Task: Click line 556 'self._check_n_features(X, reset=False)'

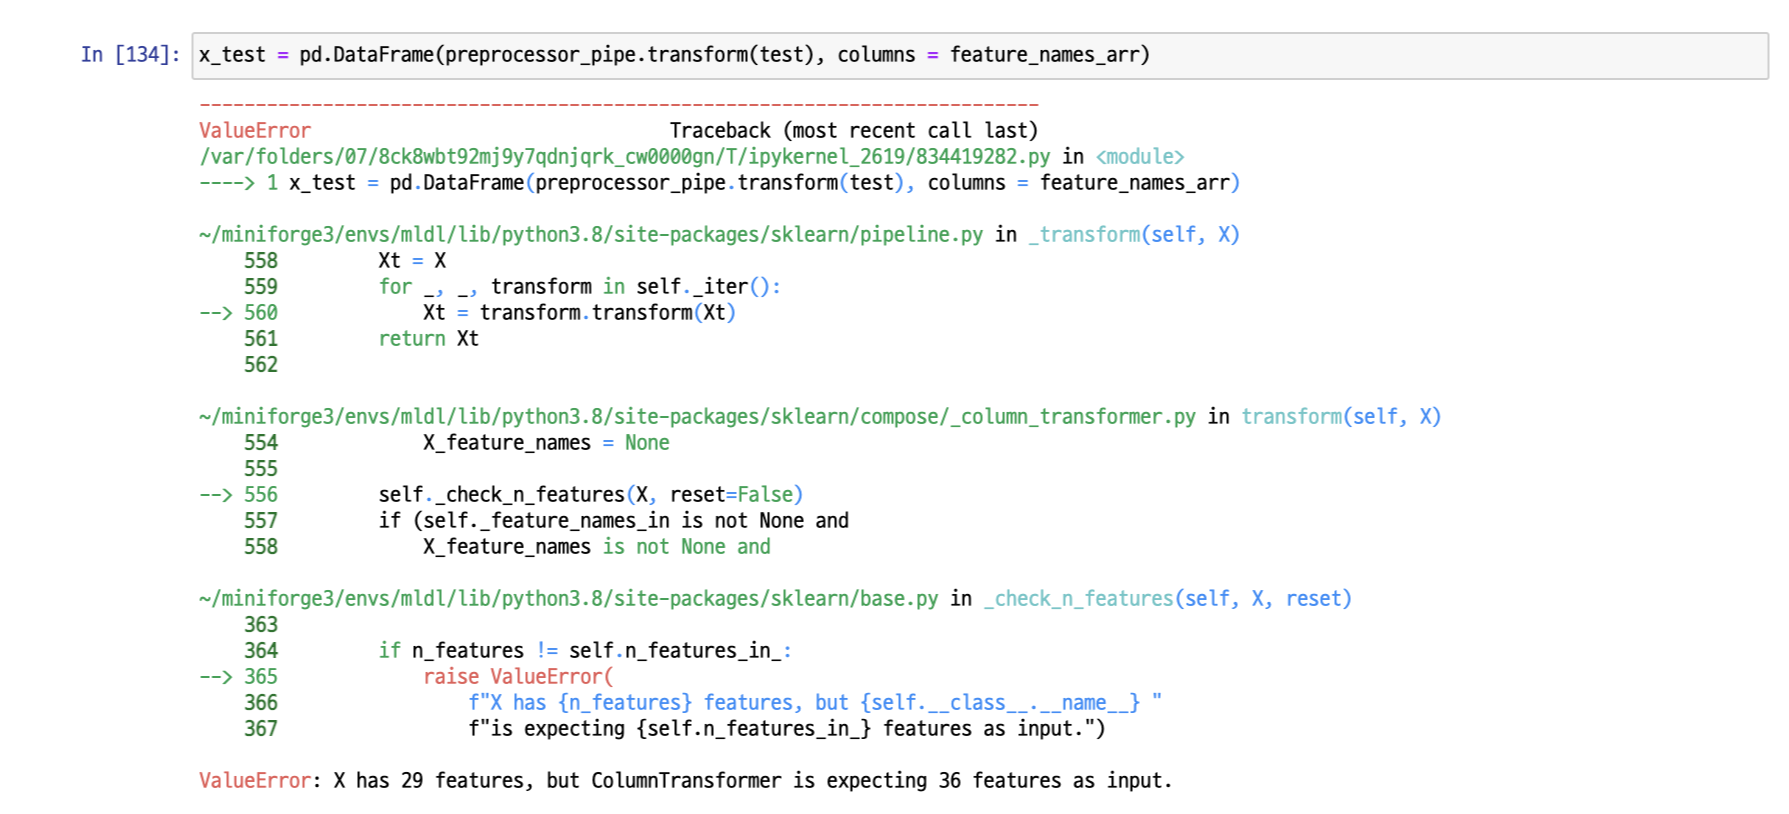Action: [590, 495]
